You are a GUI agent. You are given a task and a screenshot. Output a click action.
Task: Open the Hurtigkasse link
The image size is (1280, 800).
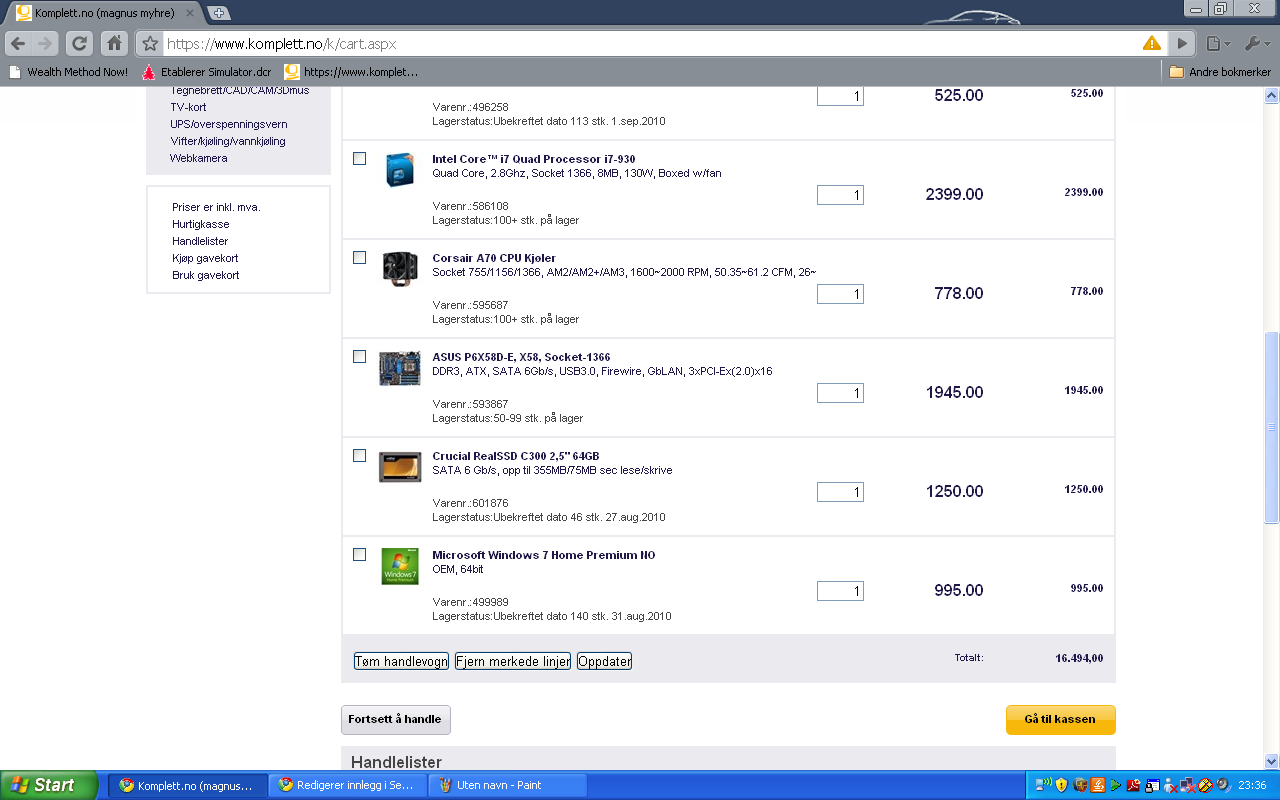click(201, 224)
